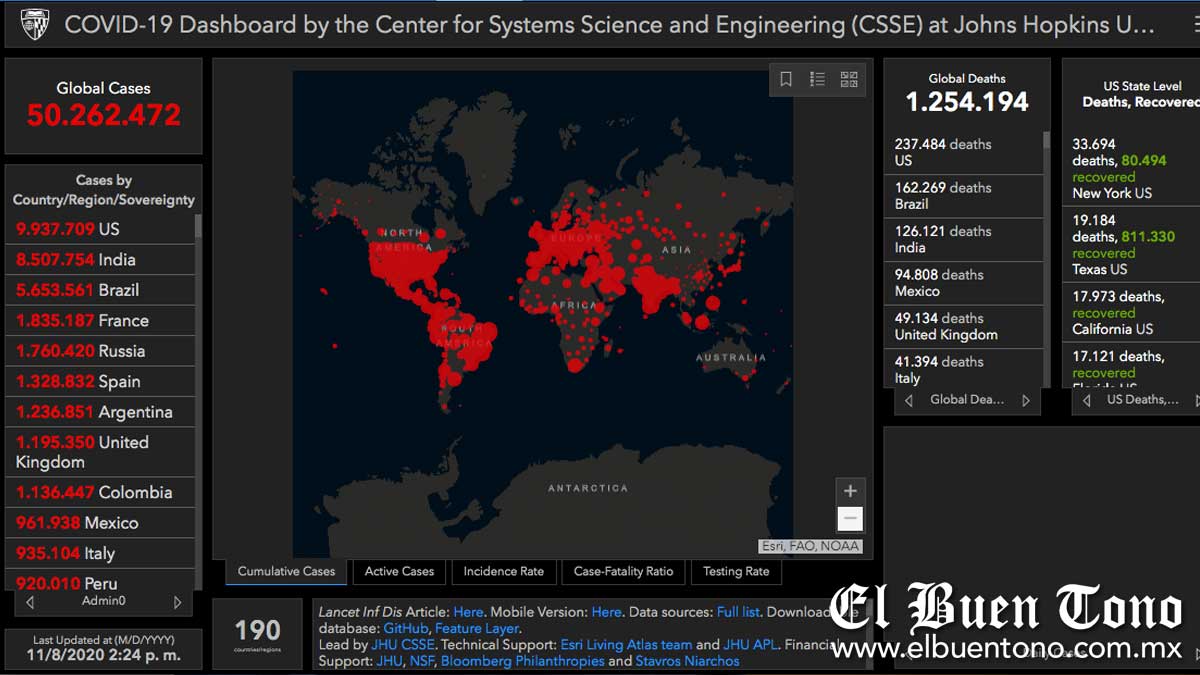Click the 94.808 deaths Mexico entry
Viewport: 1200px width, 675px height.
(x=964, y=283)
